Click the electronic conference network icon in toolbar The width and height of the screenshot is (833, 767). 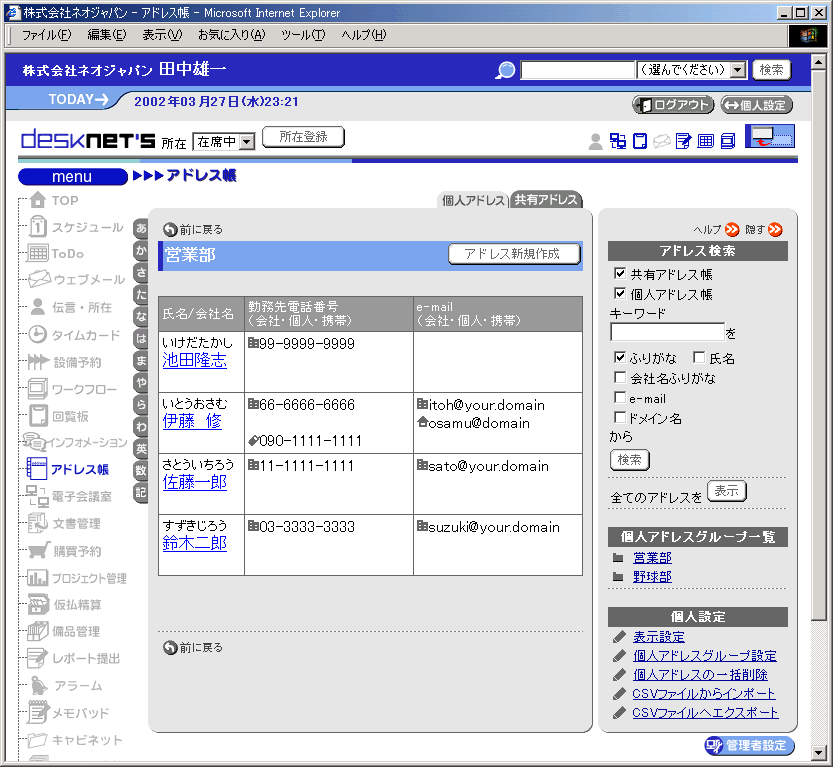(x=618, y=141)
